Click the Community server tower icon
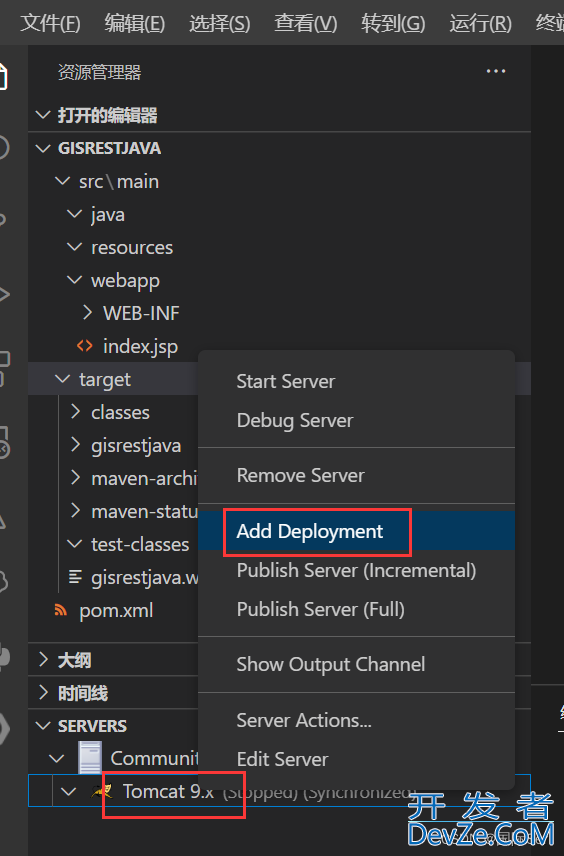The width and height of the screenshot is (564, 856). (90, 757)
